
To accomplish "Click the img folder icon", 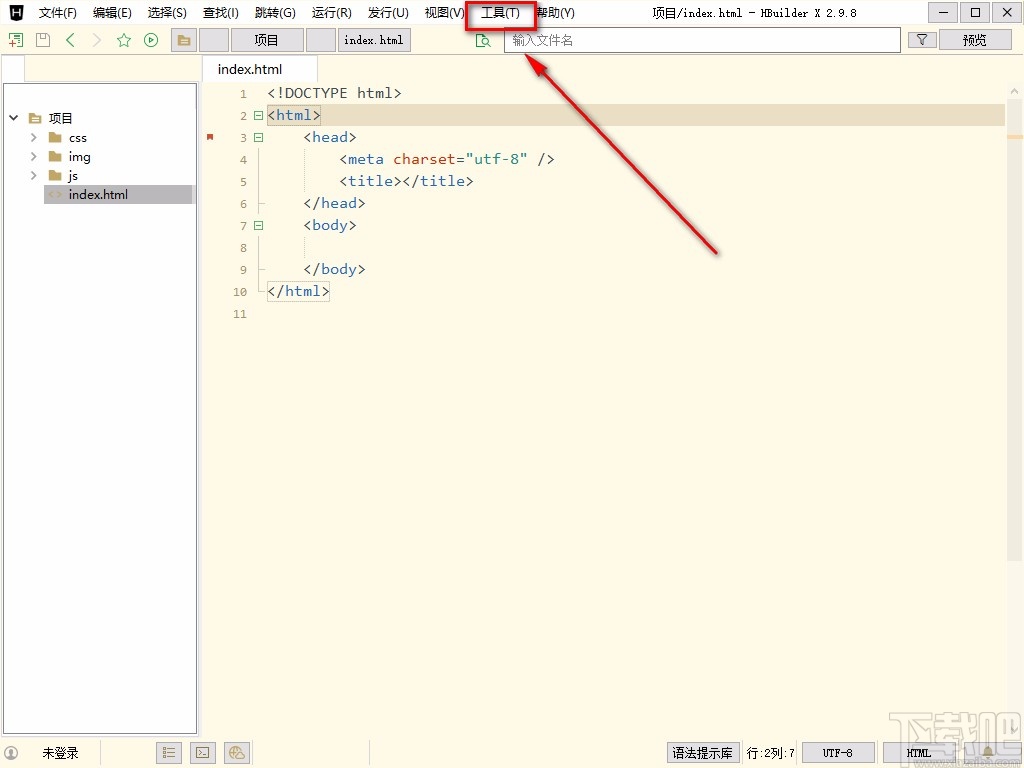I will tap(56, 157).
